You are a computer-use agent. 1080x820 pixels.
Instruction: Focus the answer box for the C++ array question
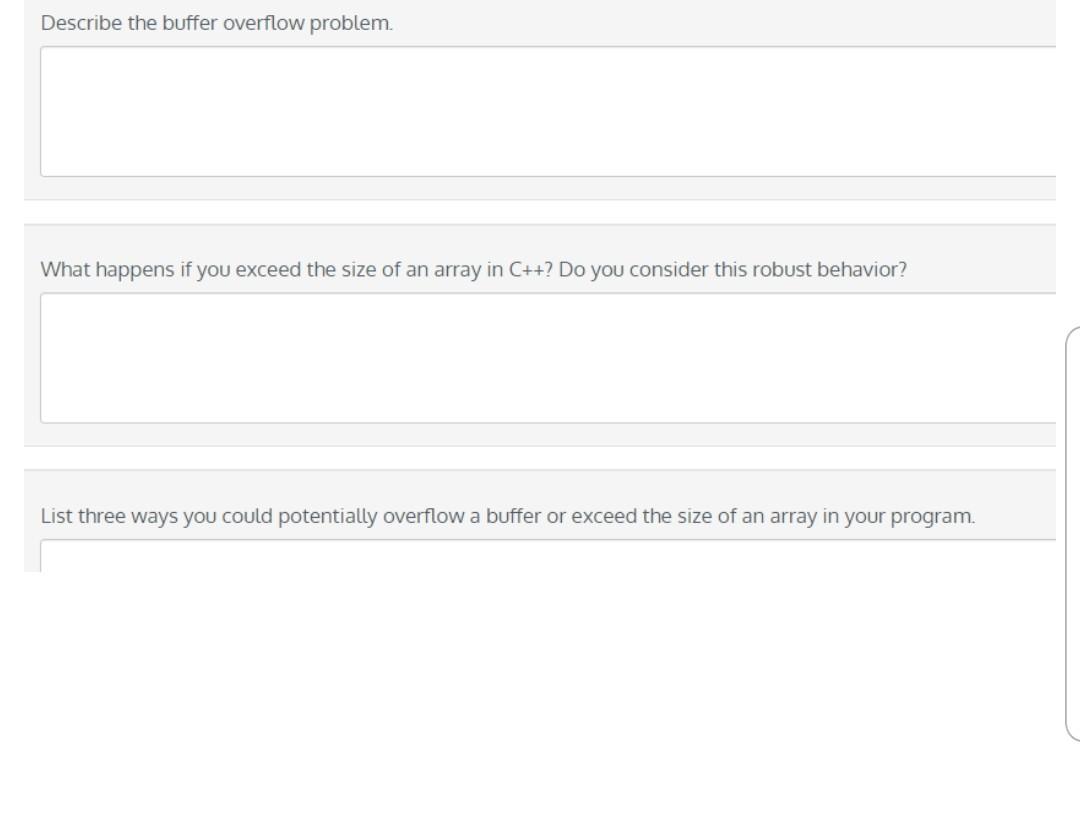point(548,358)
